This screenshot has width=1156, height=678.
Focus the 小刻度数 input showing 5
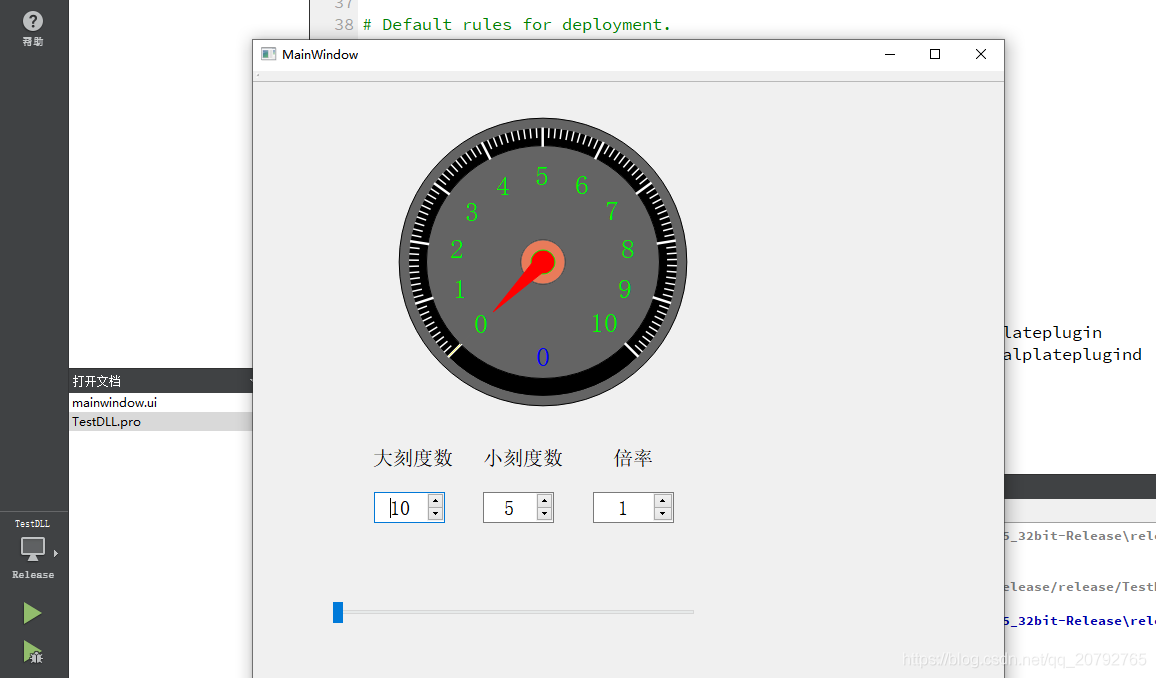coord(510,508)
